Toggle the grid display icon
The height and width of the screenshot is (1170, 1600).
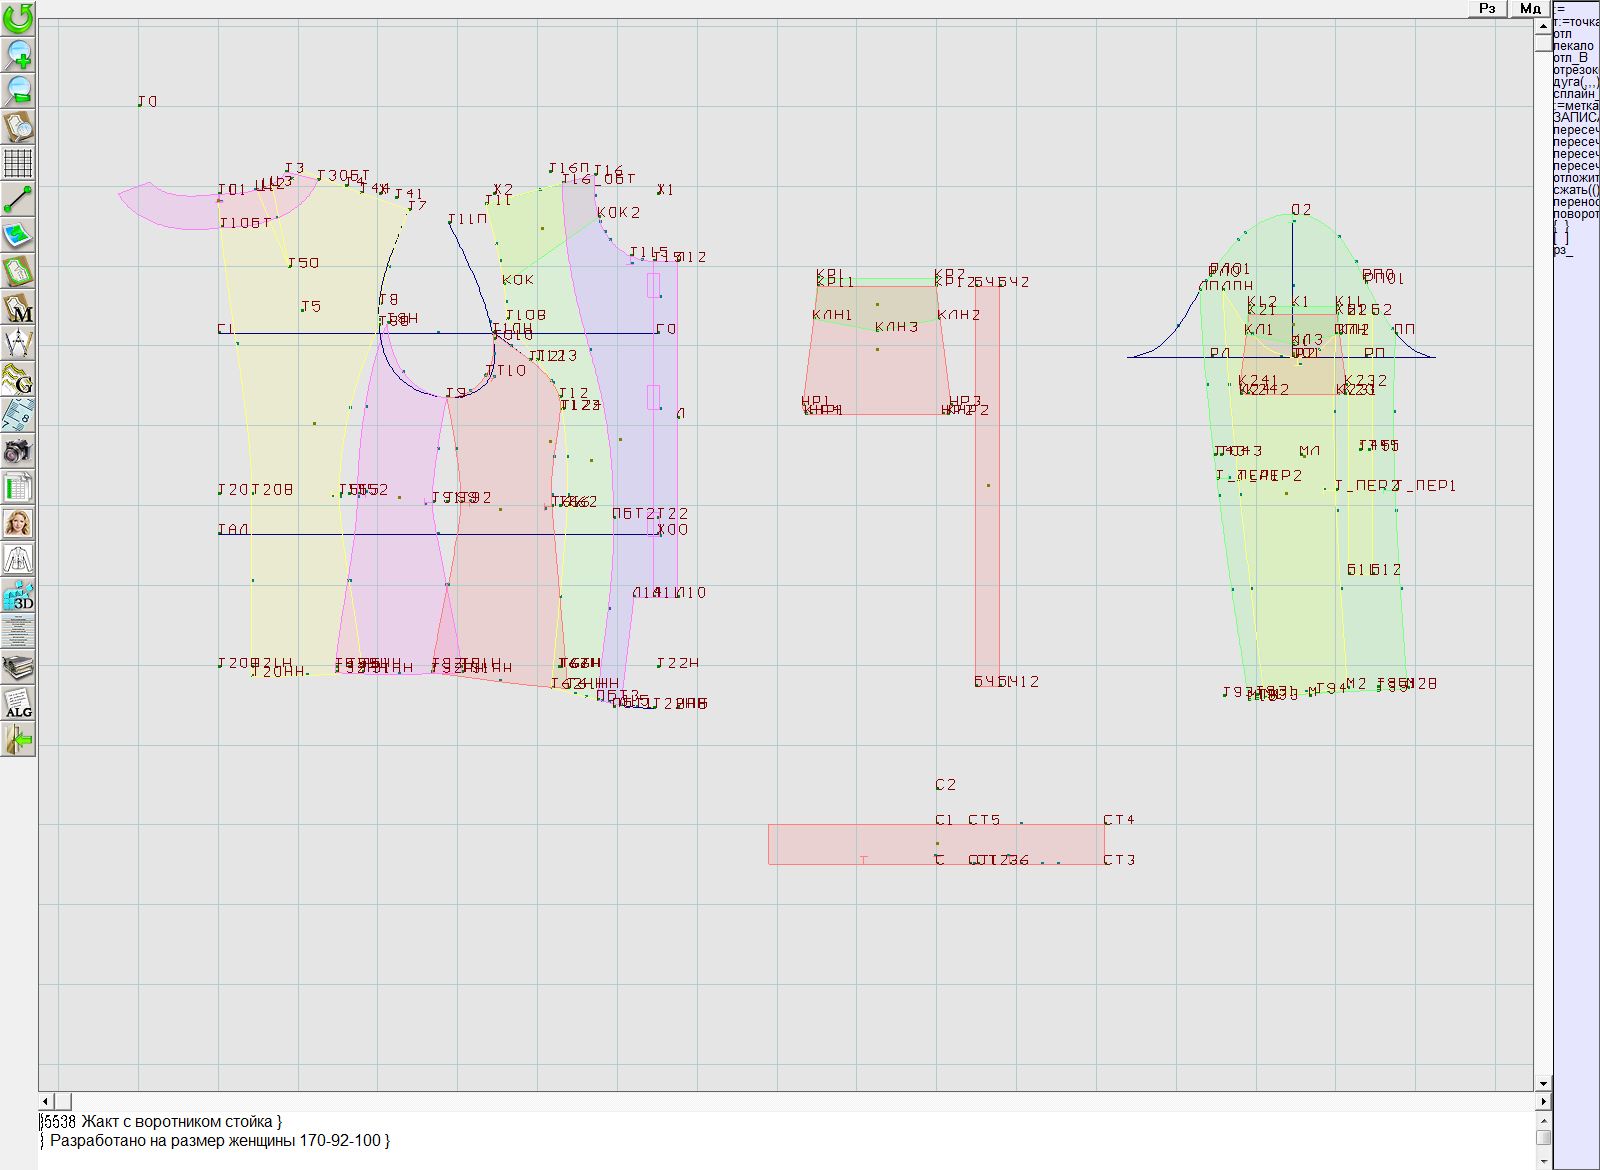pyautogui.click(x=18, y=163)
